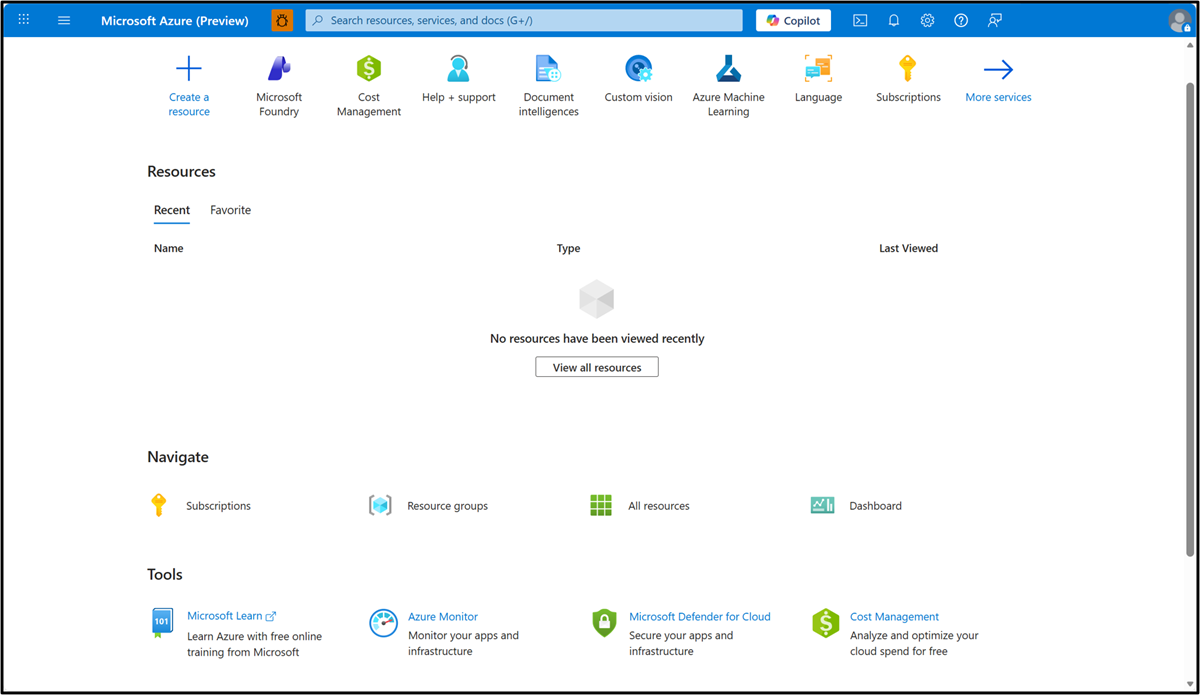Open the feedback icon in header
The image size is (1200, 695).
point(995,20)
